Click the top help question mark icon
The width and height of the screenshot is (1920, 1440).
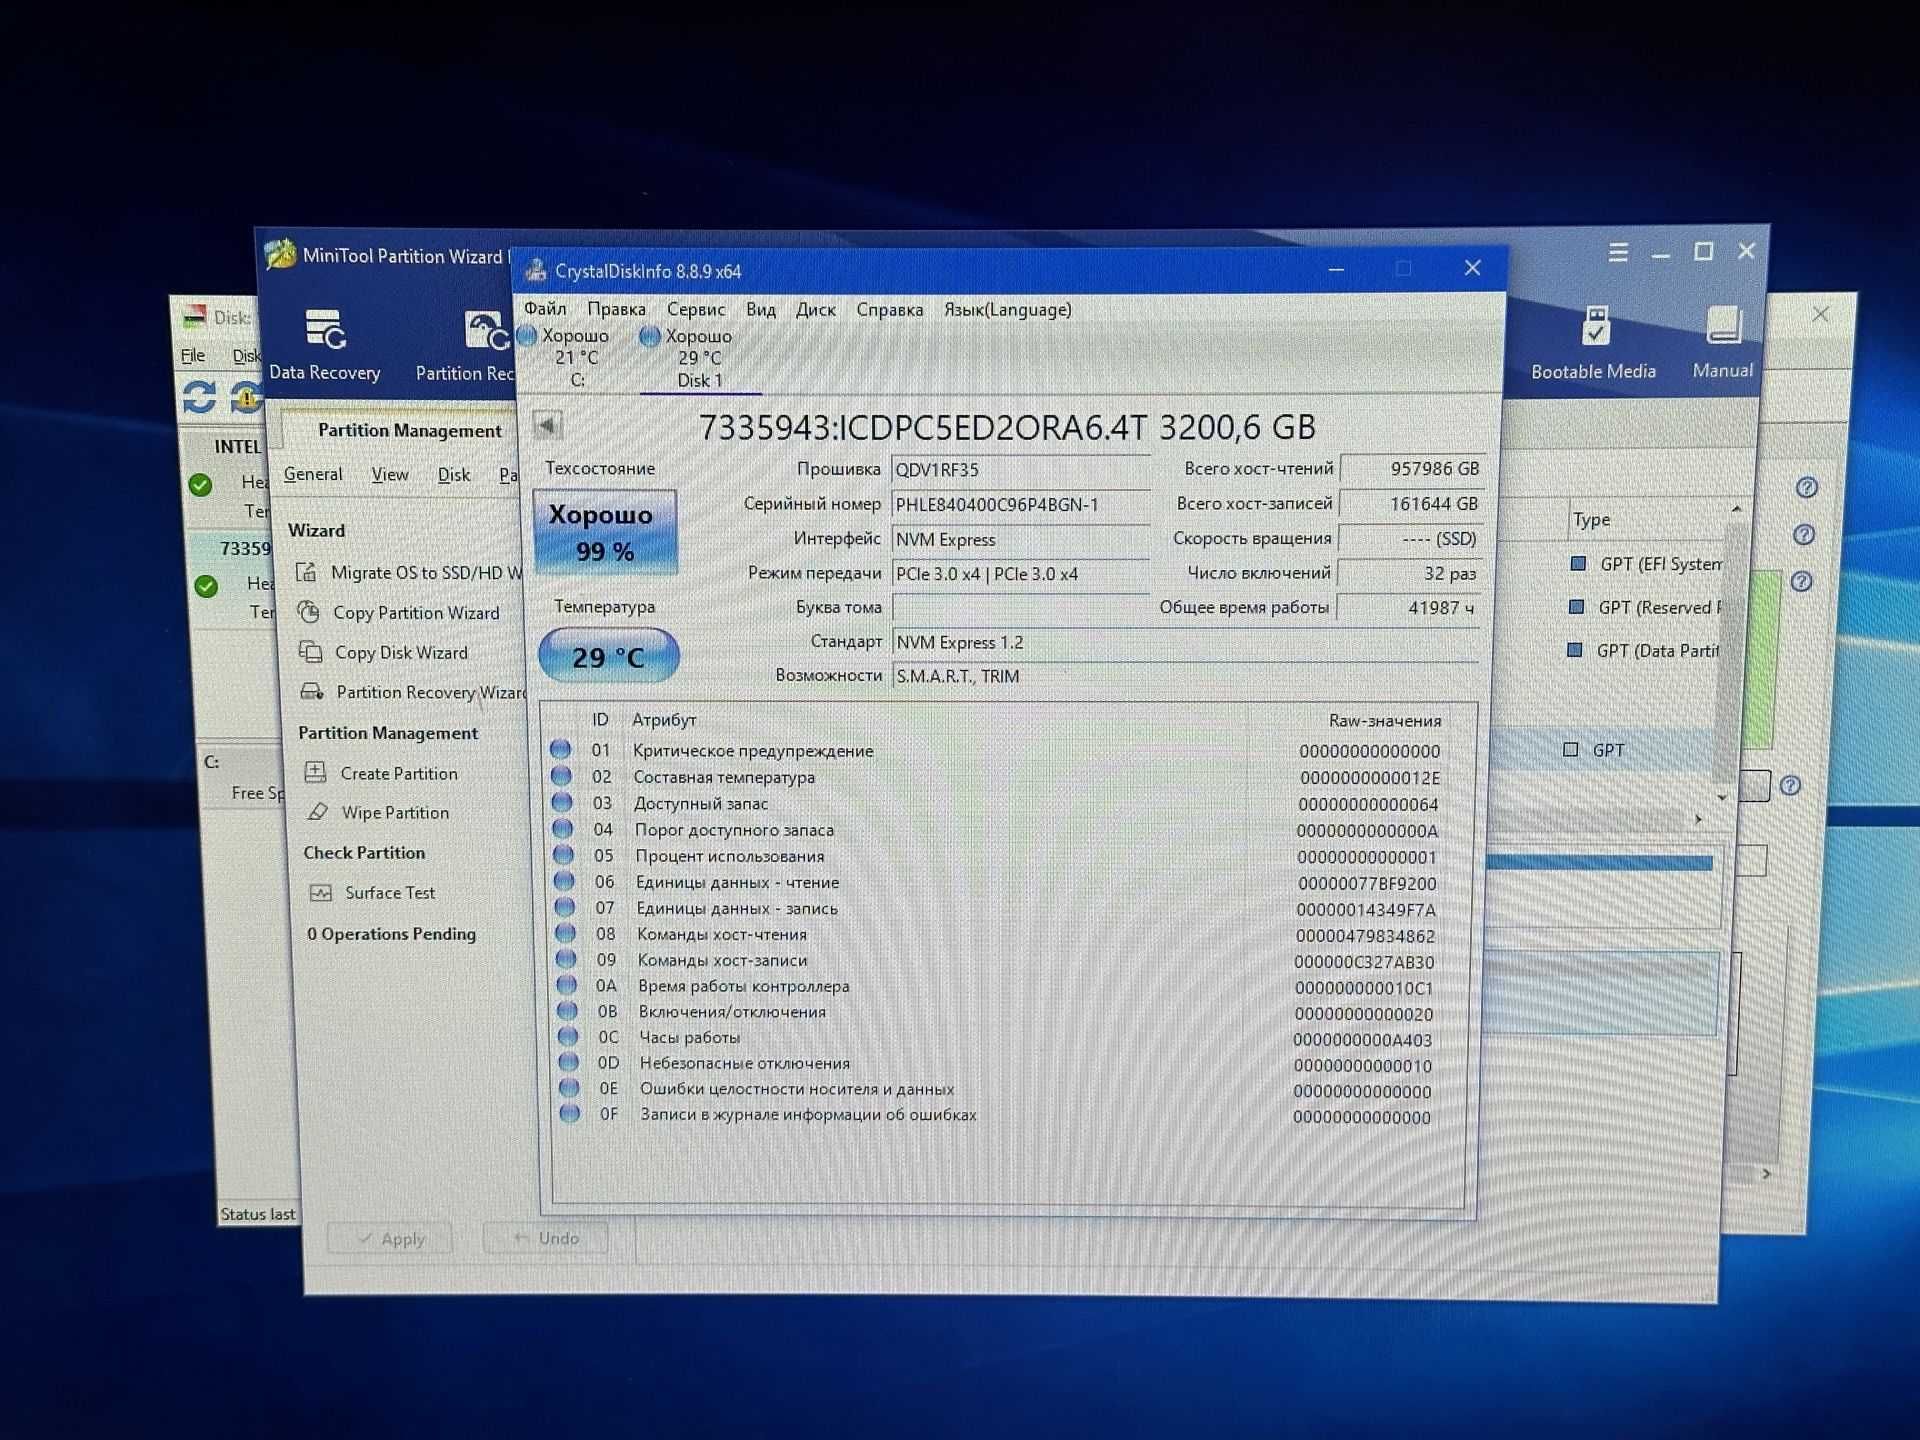pyautogui.click(x=1806, y=487)
